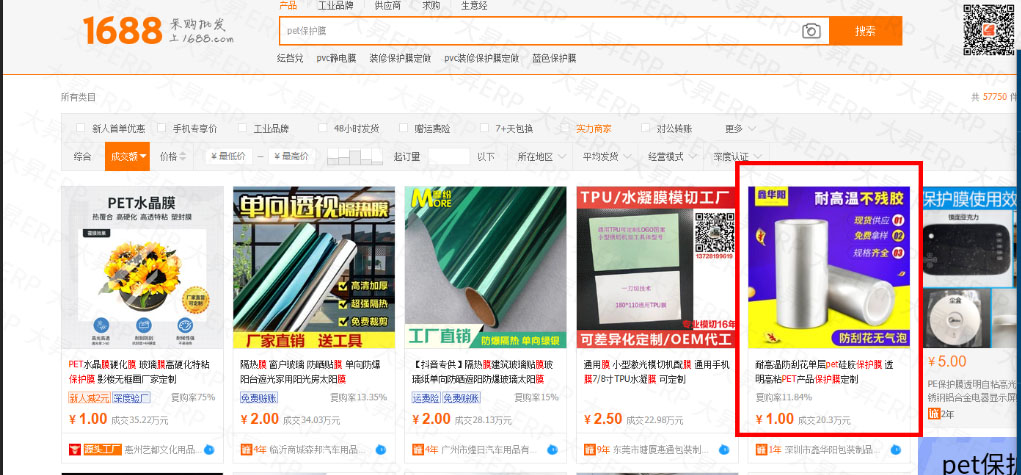Click the pvc装修保护膜定做 suggestion link
Viewport: 1021px width, 475px height.
click(481, 58)
